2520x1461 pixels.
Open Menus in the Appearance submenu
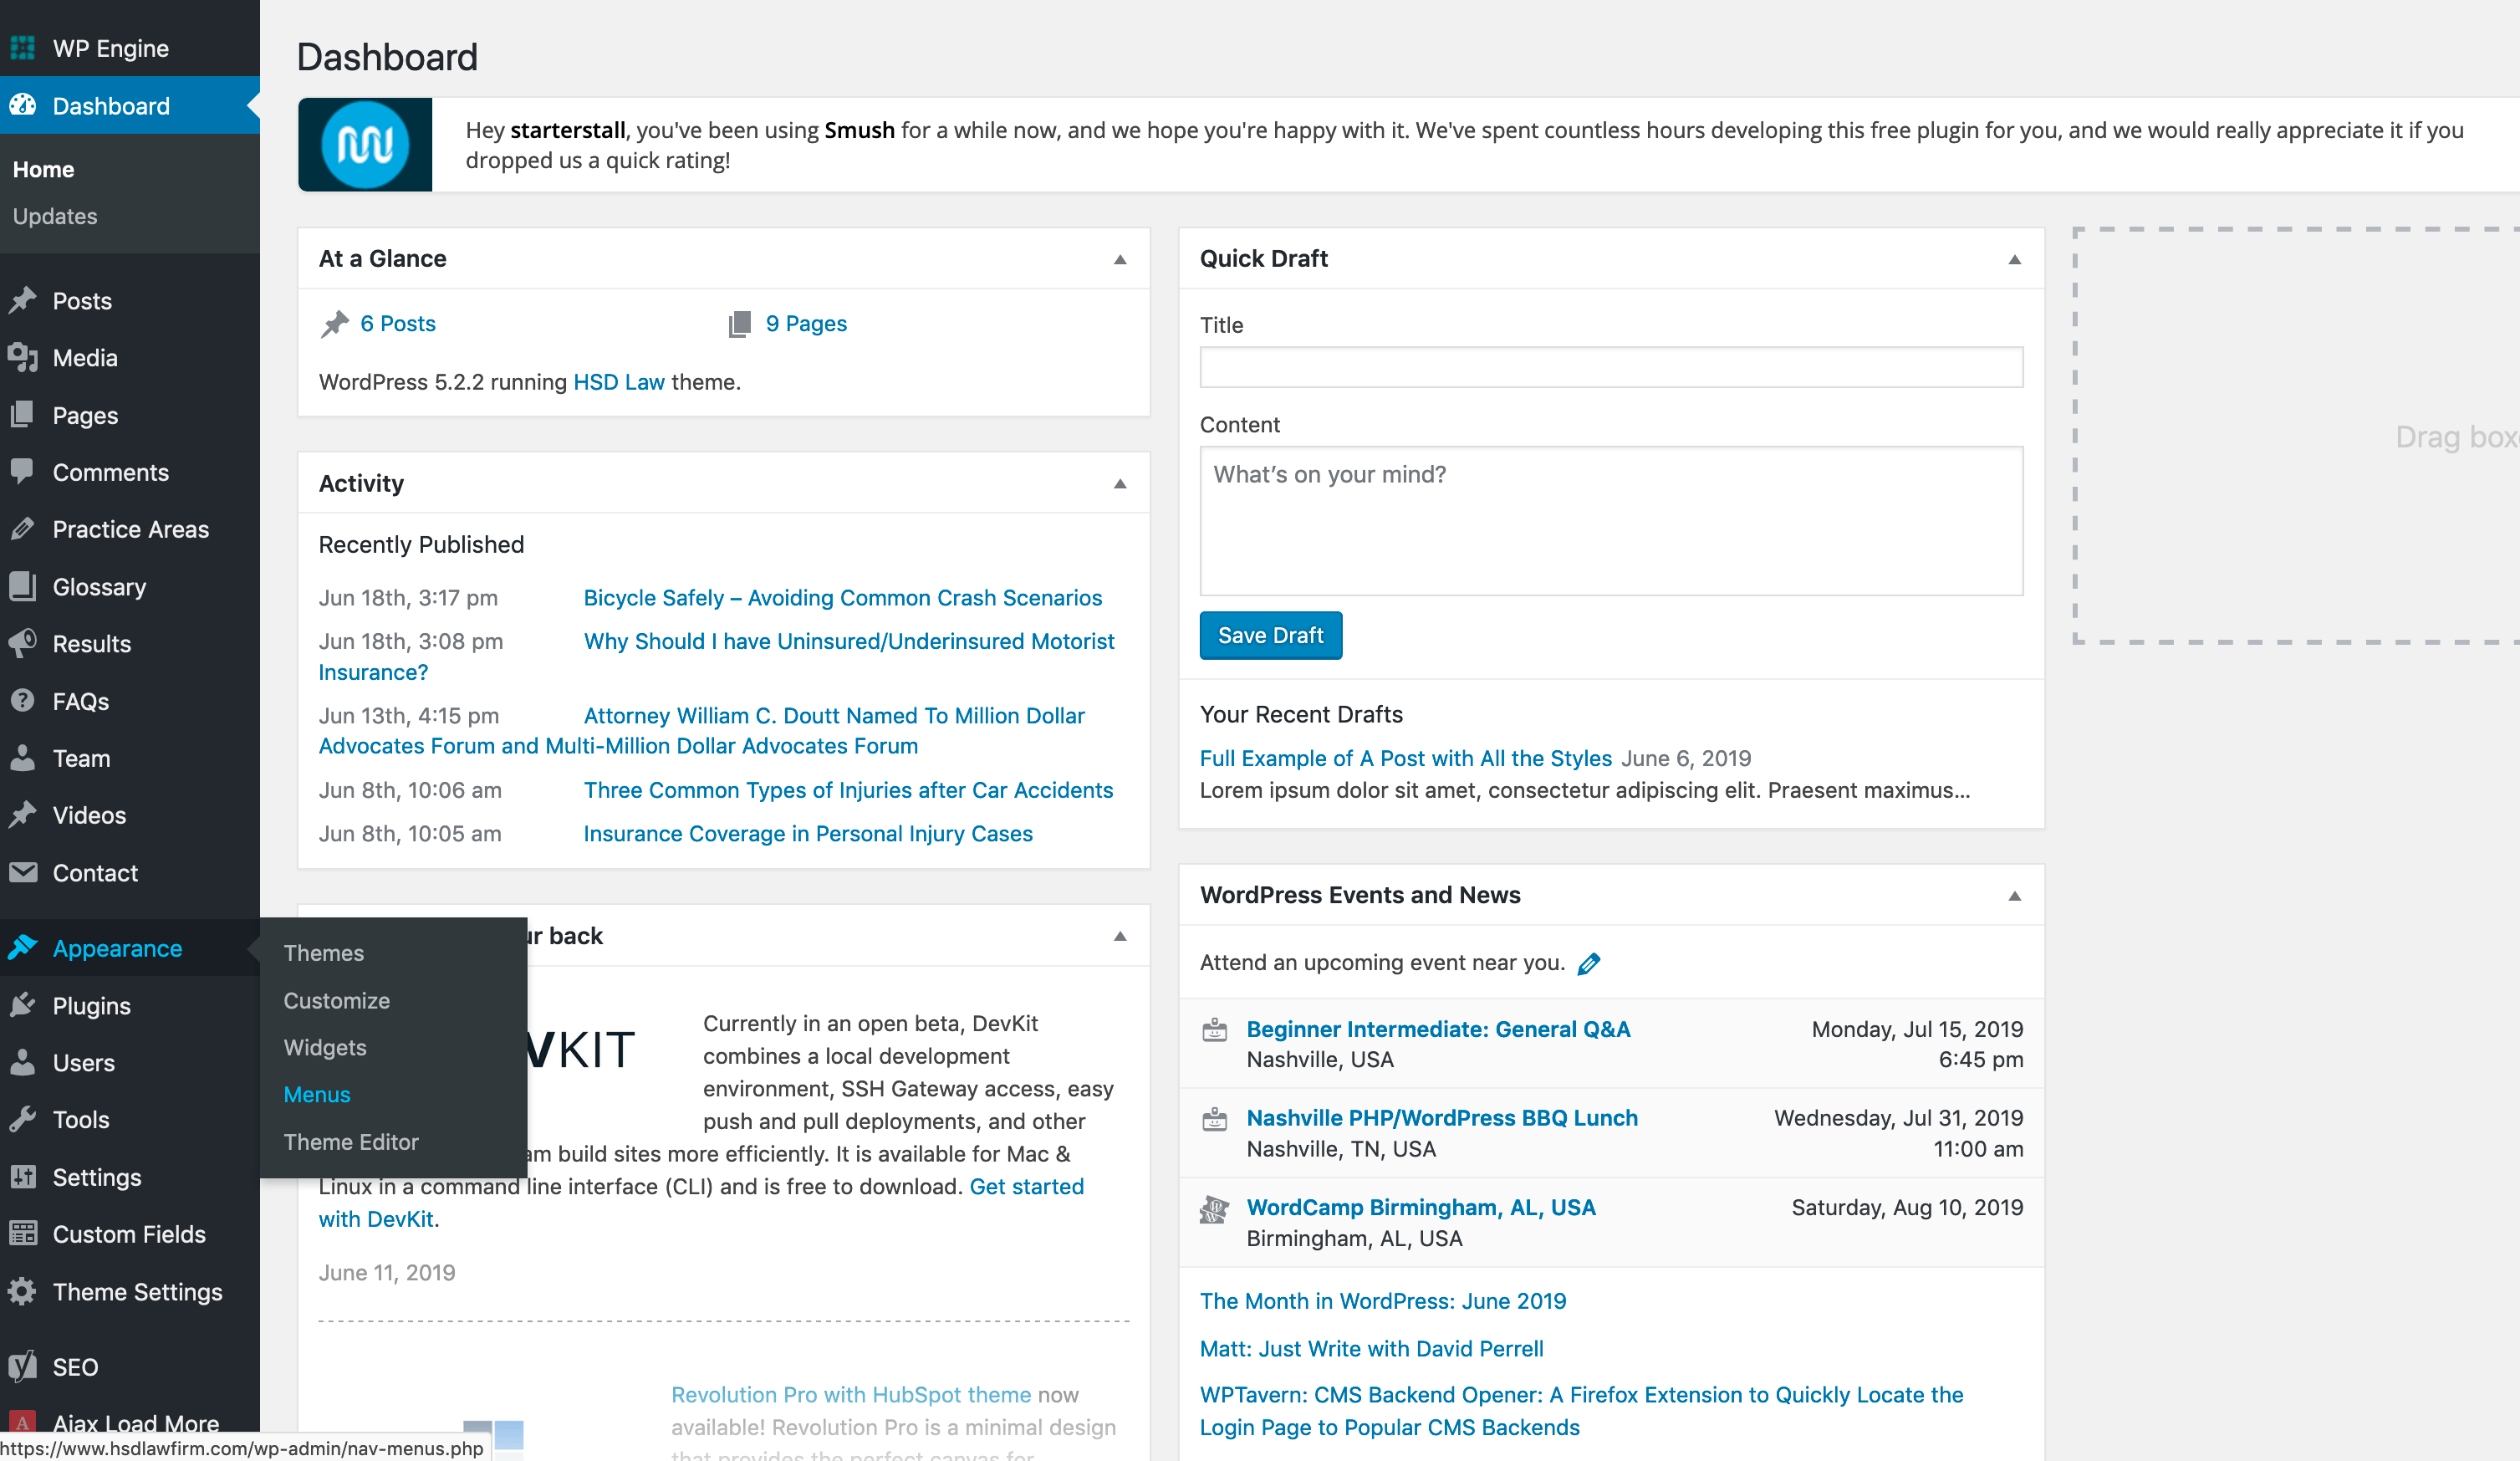point(316,1094)
